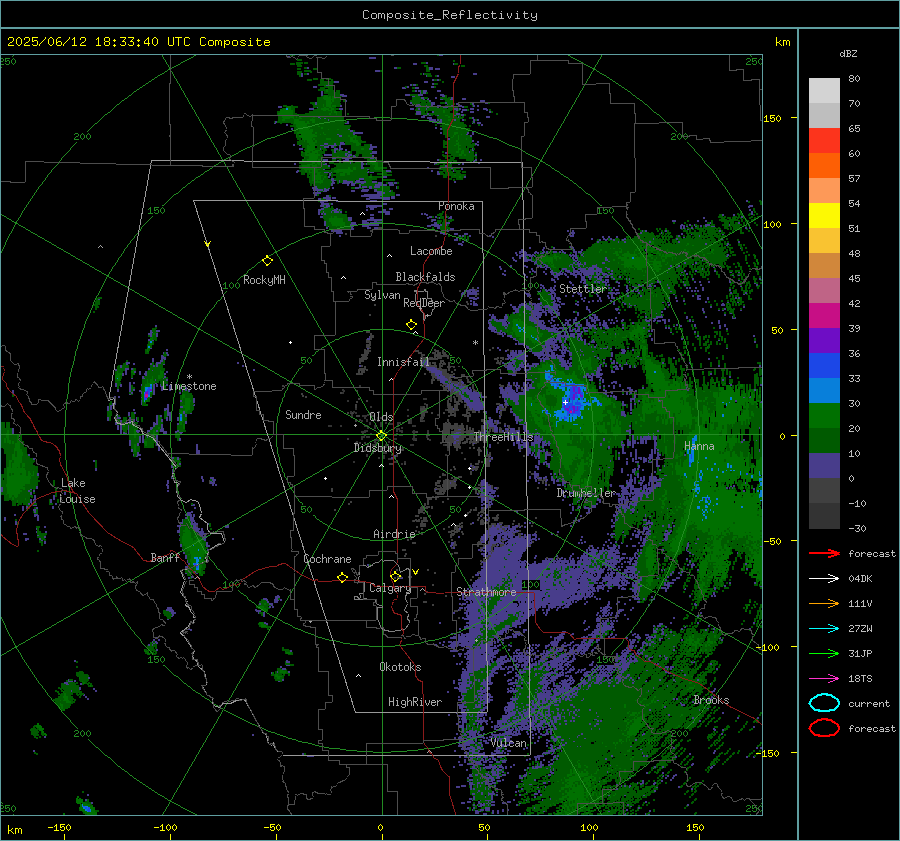Click the Blackfalds town label
Screen dimensions: 900x841
tap(425, 277)
